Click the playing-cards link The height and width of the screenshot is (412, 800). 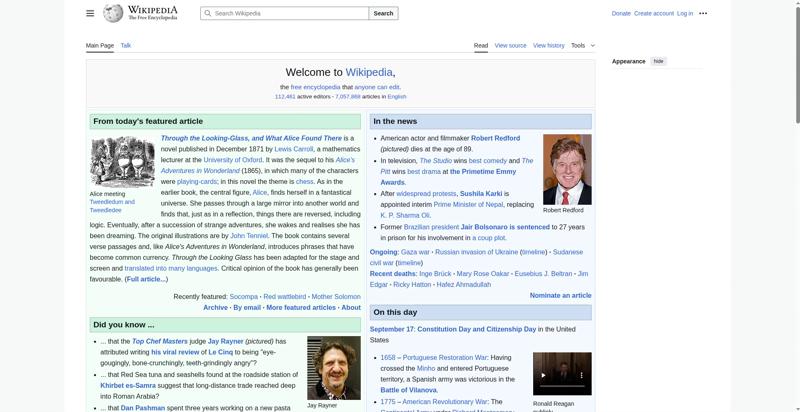coord(197,182)
